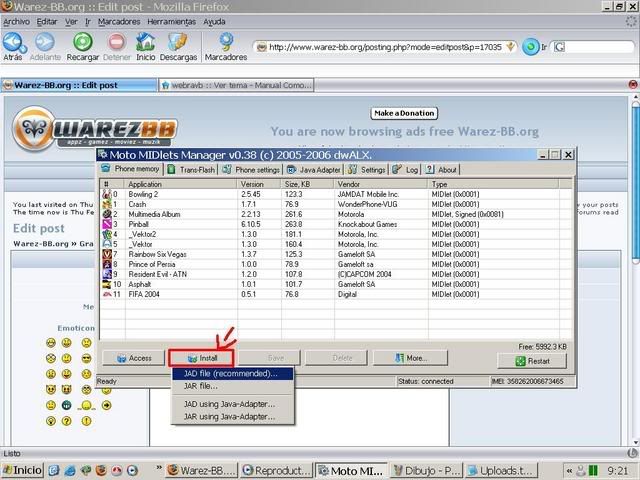Click the close tab red icon in Firefox
640x480 pixels.
(633, 84)
